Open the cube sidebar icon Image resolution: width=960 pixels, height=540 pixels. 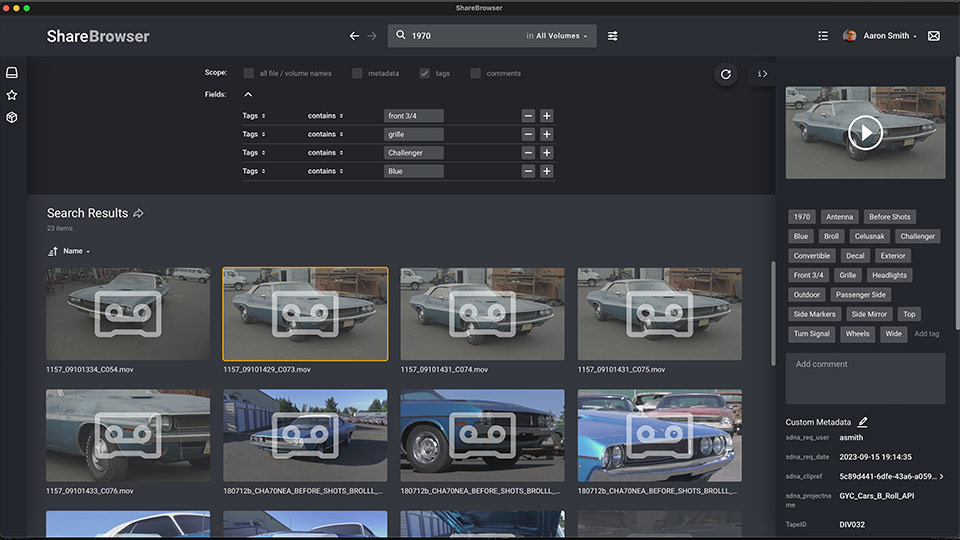click(12, 117)
